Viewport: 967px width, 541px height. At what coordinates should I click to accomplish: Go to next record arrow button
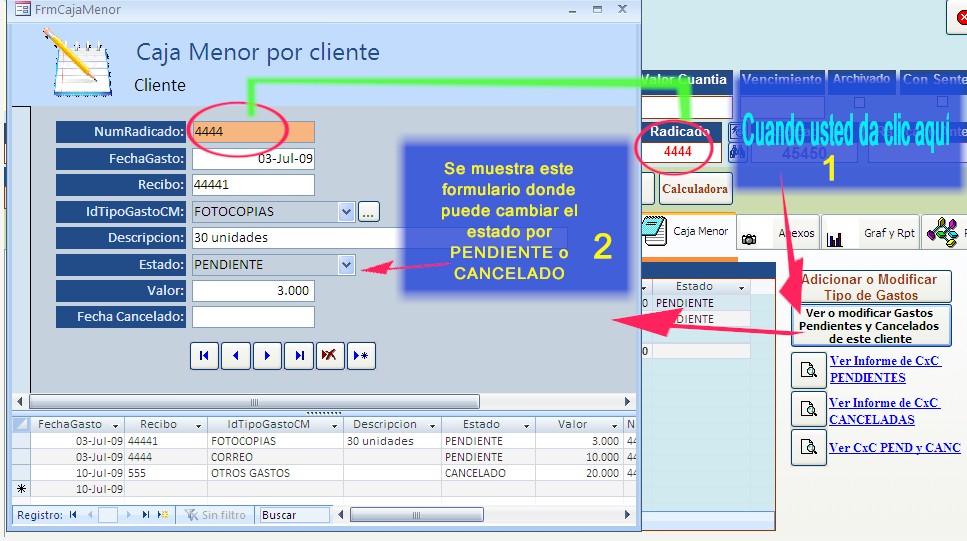tap(267, 355)
